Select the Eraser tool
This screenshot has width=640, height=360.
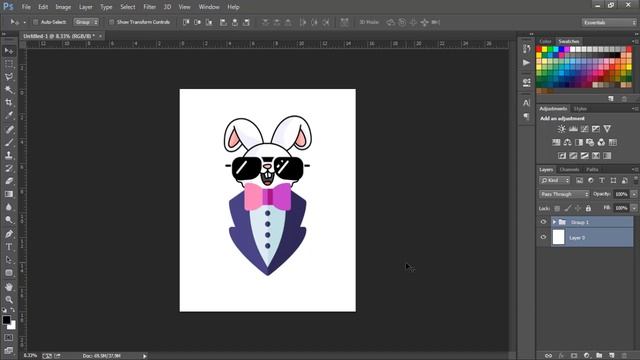tap(9, 181)
